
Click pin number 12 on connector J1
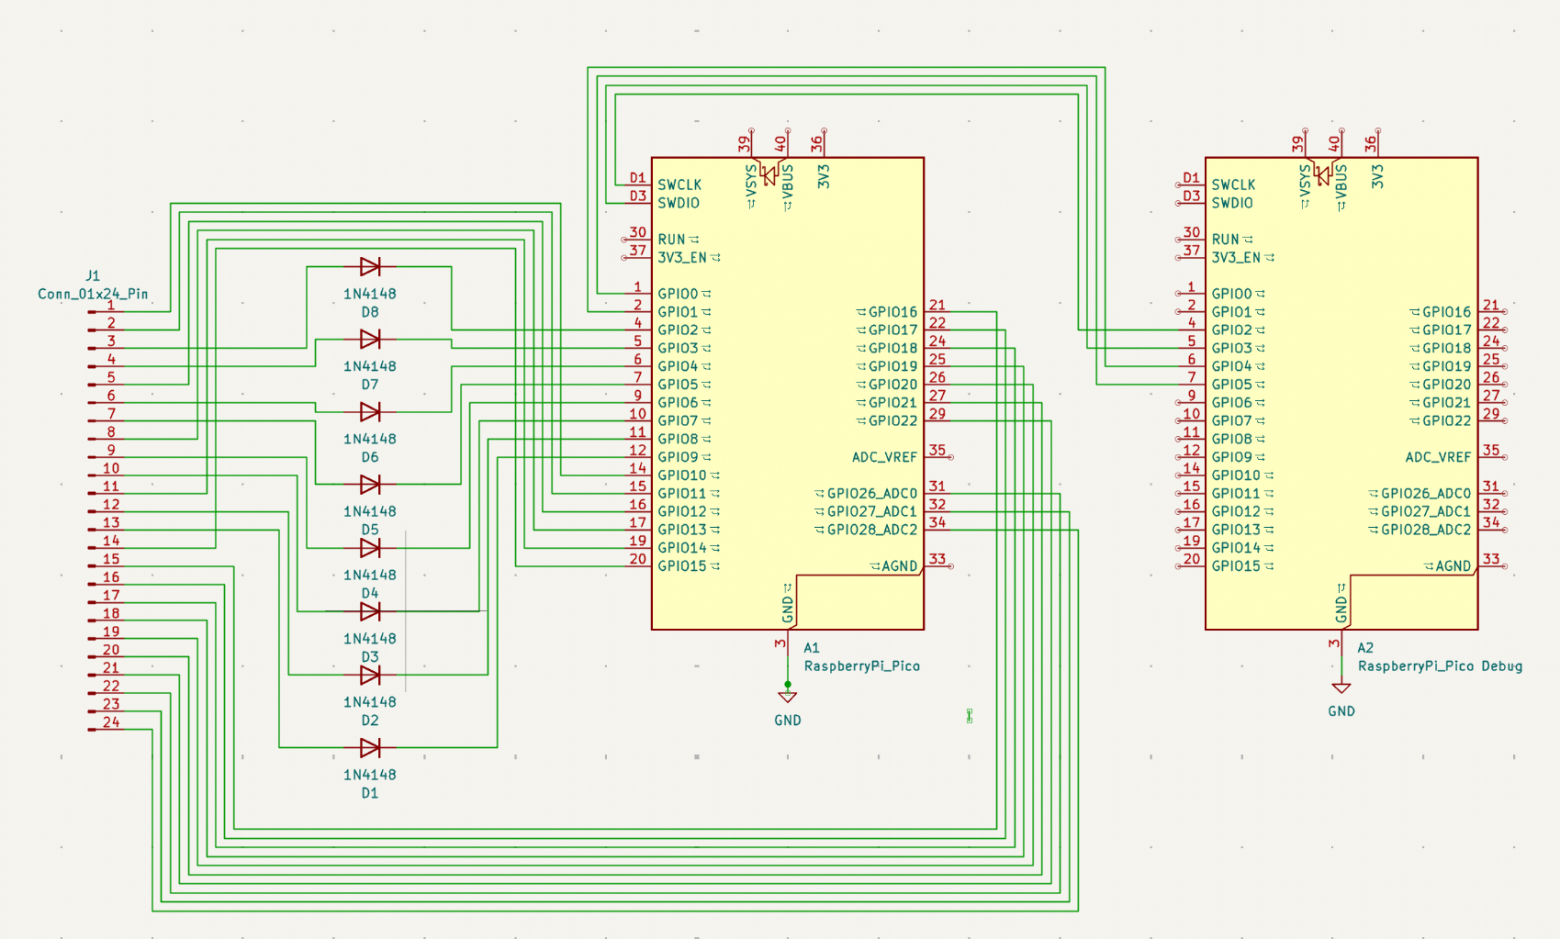click(111, 505)
